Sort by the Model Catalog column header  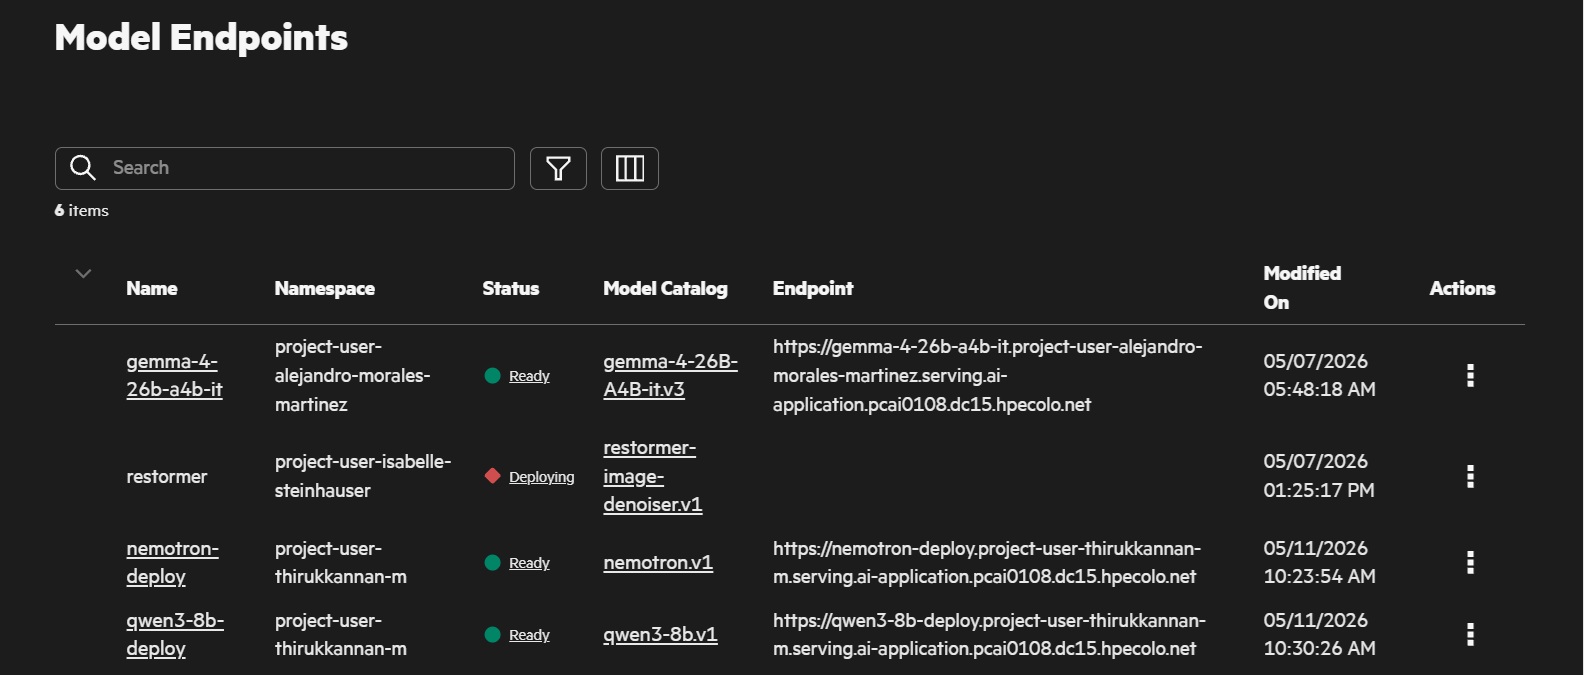coord(666,289)
